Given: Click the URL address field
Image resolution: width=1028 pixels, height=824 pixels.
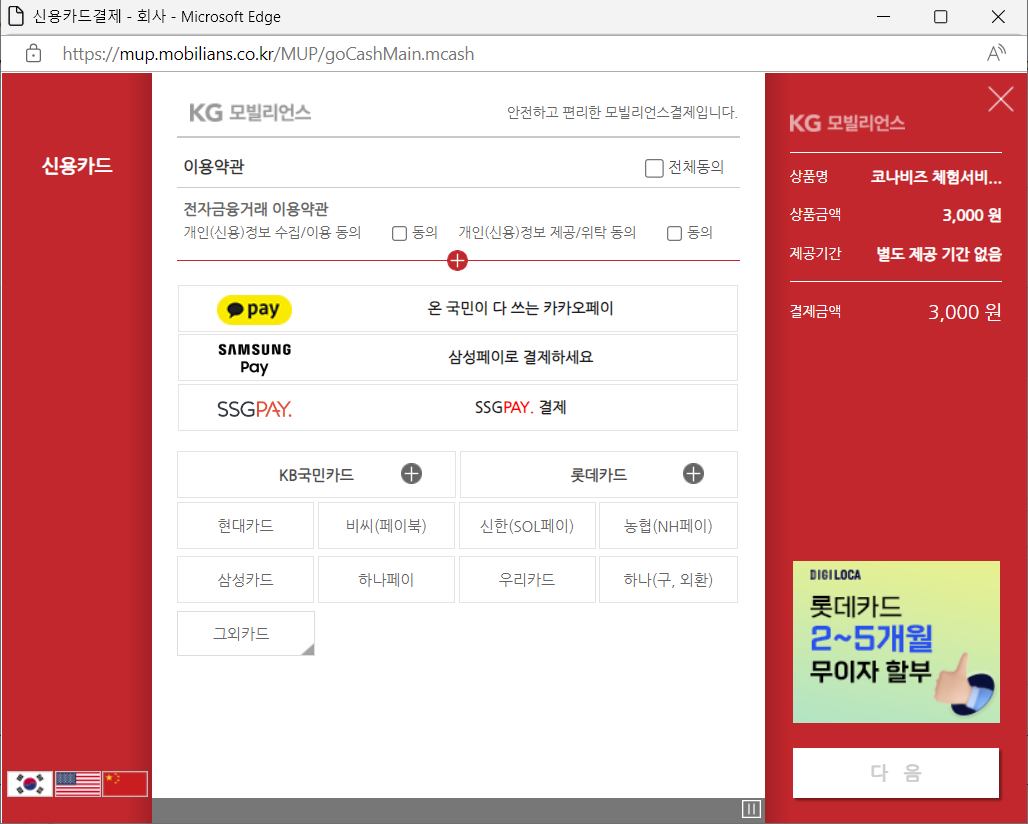Looking at the screenshot, I should 268,54.
